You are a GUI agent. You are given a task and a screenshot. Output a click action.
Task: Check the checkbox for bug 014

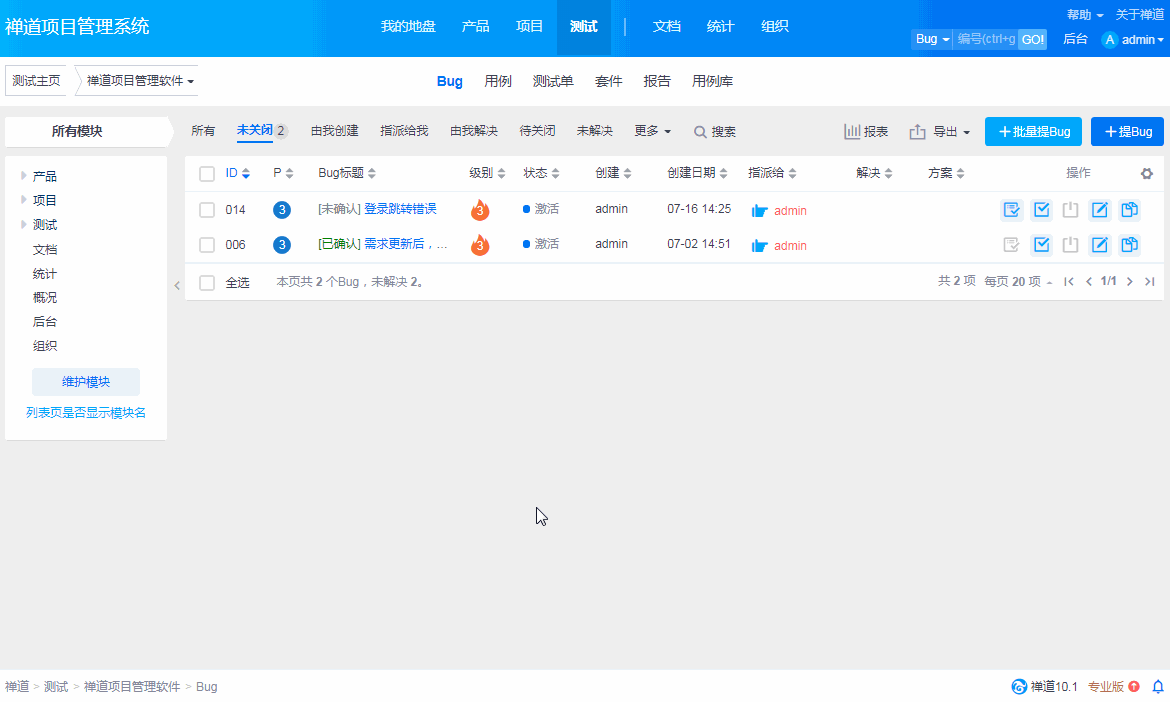207,210
